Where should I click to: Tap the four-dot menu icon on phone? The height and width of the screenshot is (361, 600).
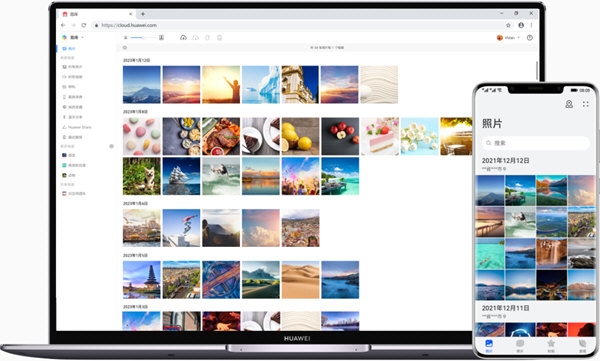pos(585,104)
